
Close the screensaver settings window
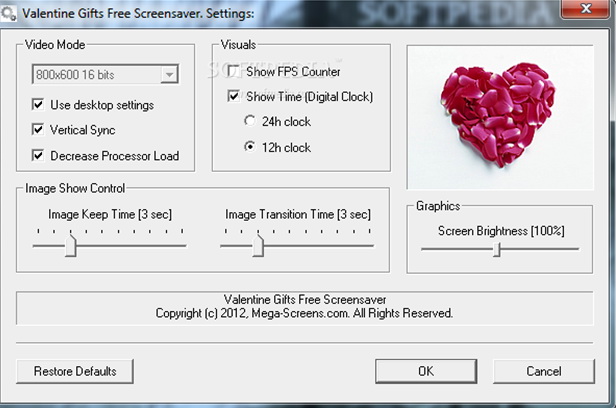tap(585, 9)
